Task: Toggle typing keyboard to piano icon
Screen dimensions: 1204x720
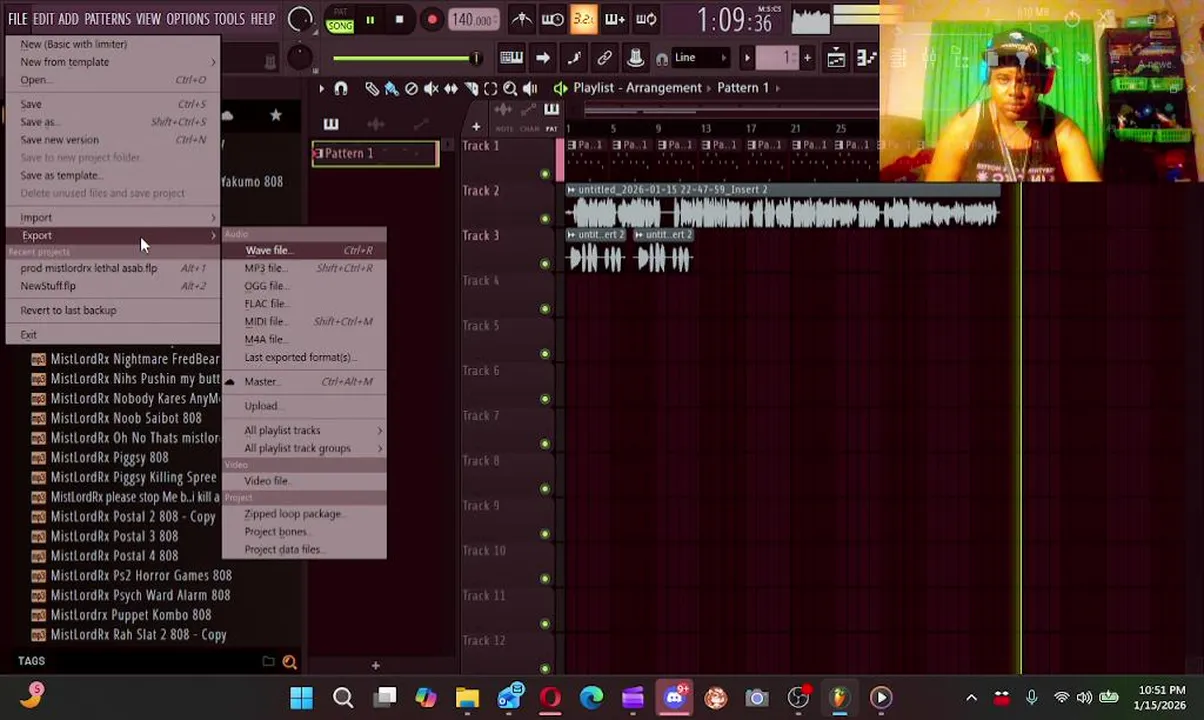Action: click(511, 57)
